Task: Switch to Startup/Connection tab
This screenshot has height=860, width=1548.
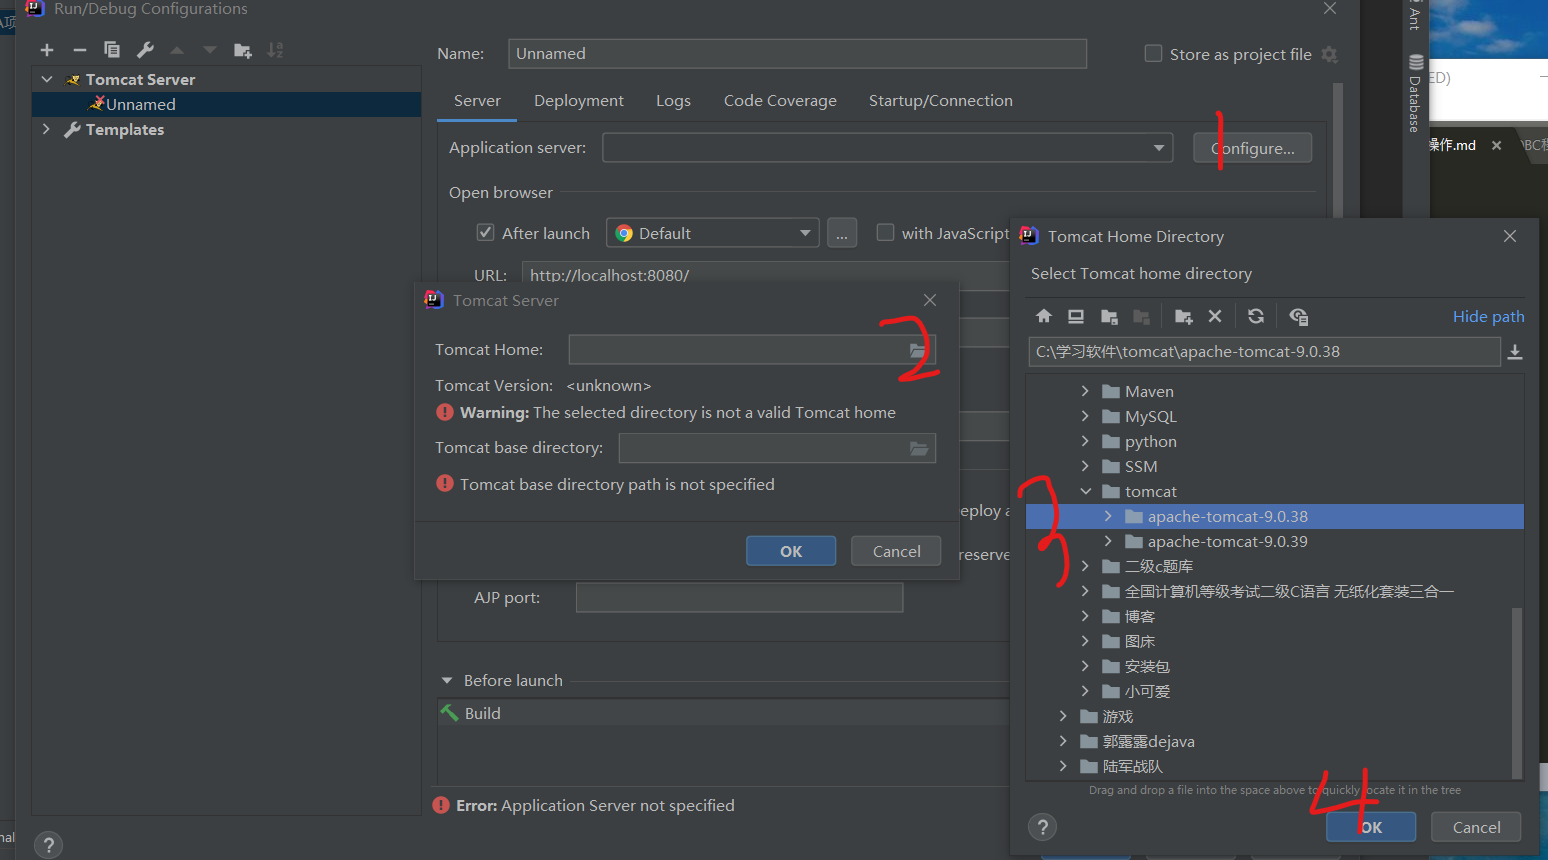Action: (x=941, y=101)
